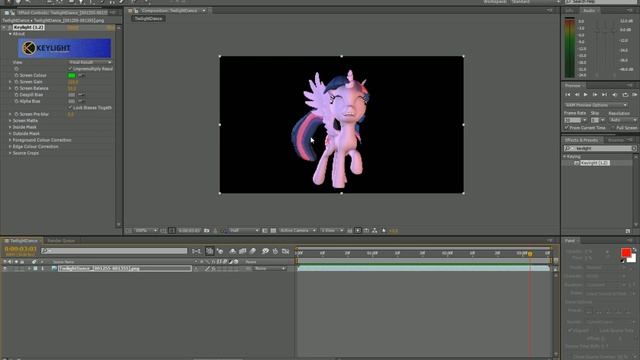The height and width of the screenshot is (360, 640).
Task: Click the effects search field
Action: [600, 149]
